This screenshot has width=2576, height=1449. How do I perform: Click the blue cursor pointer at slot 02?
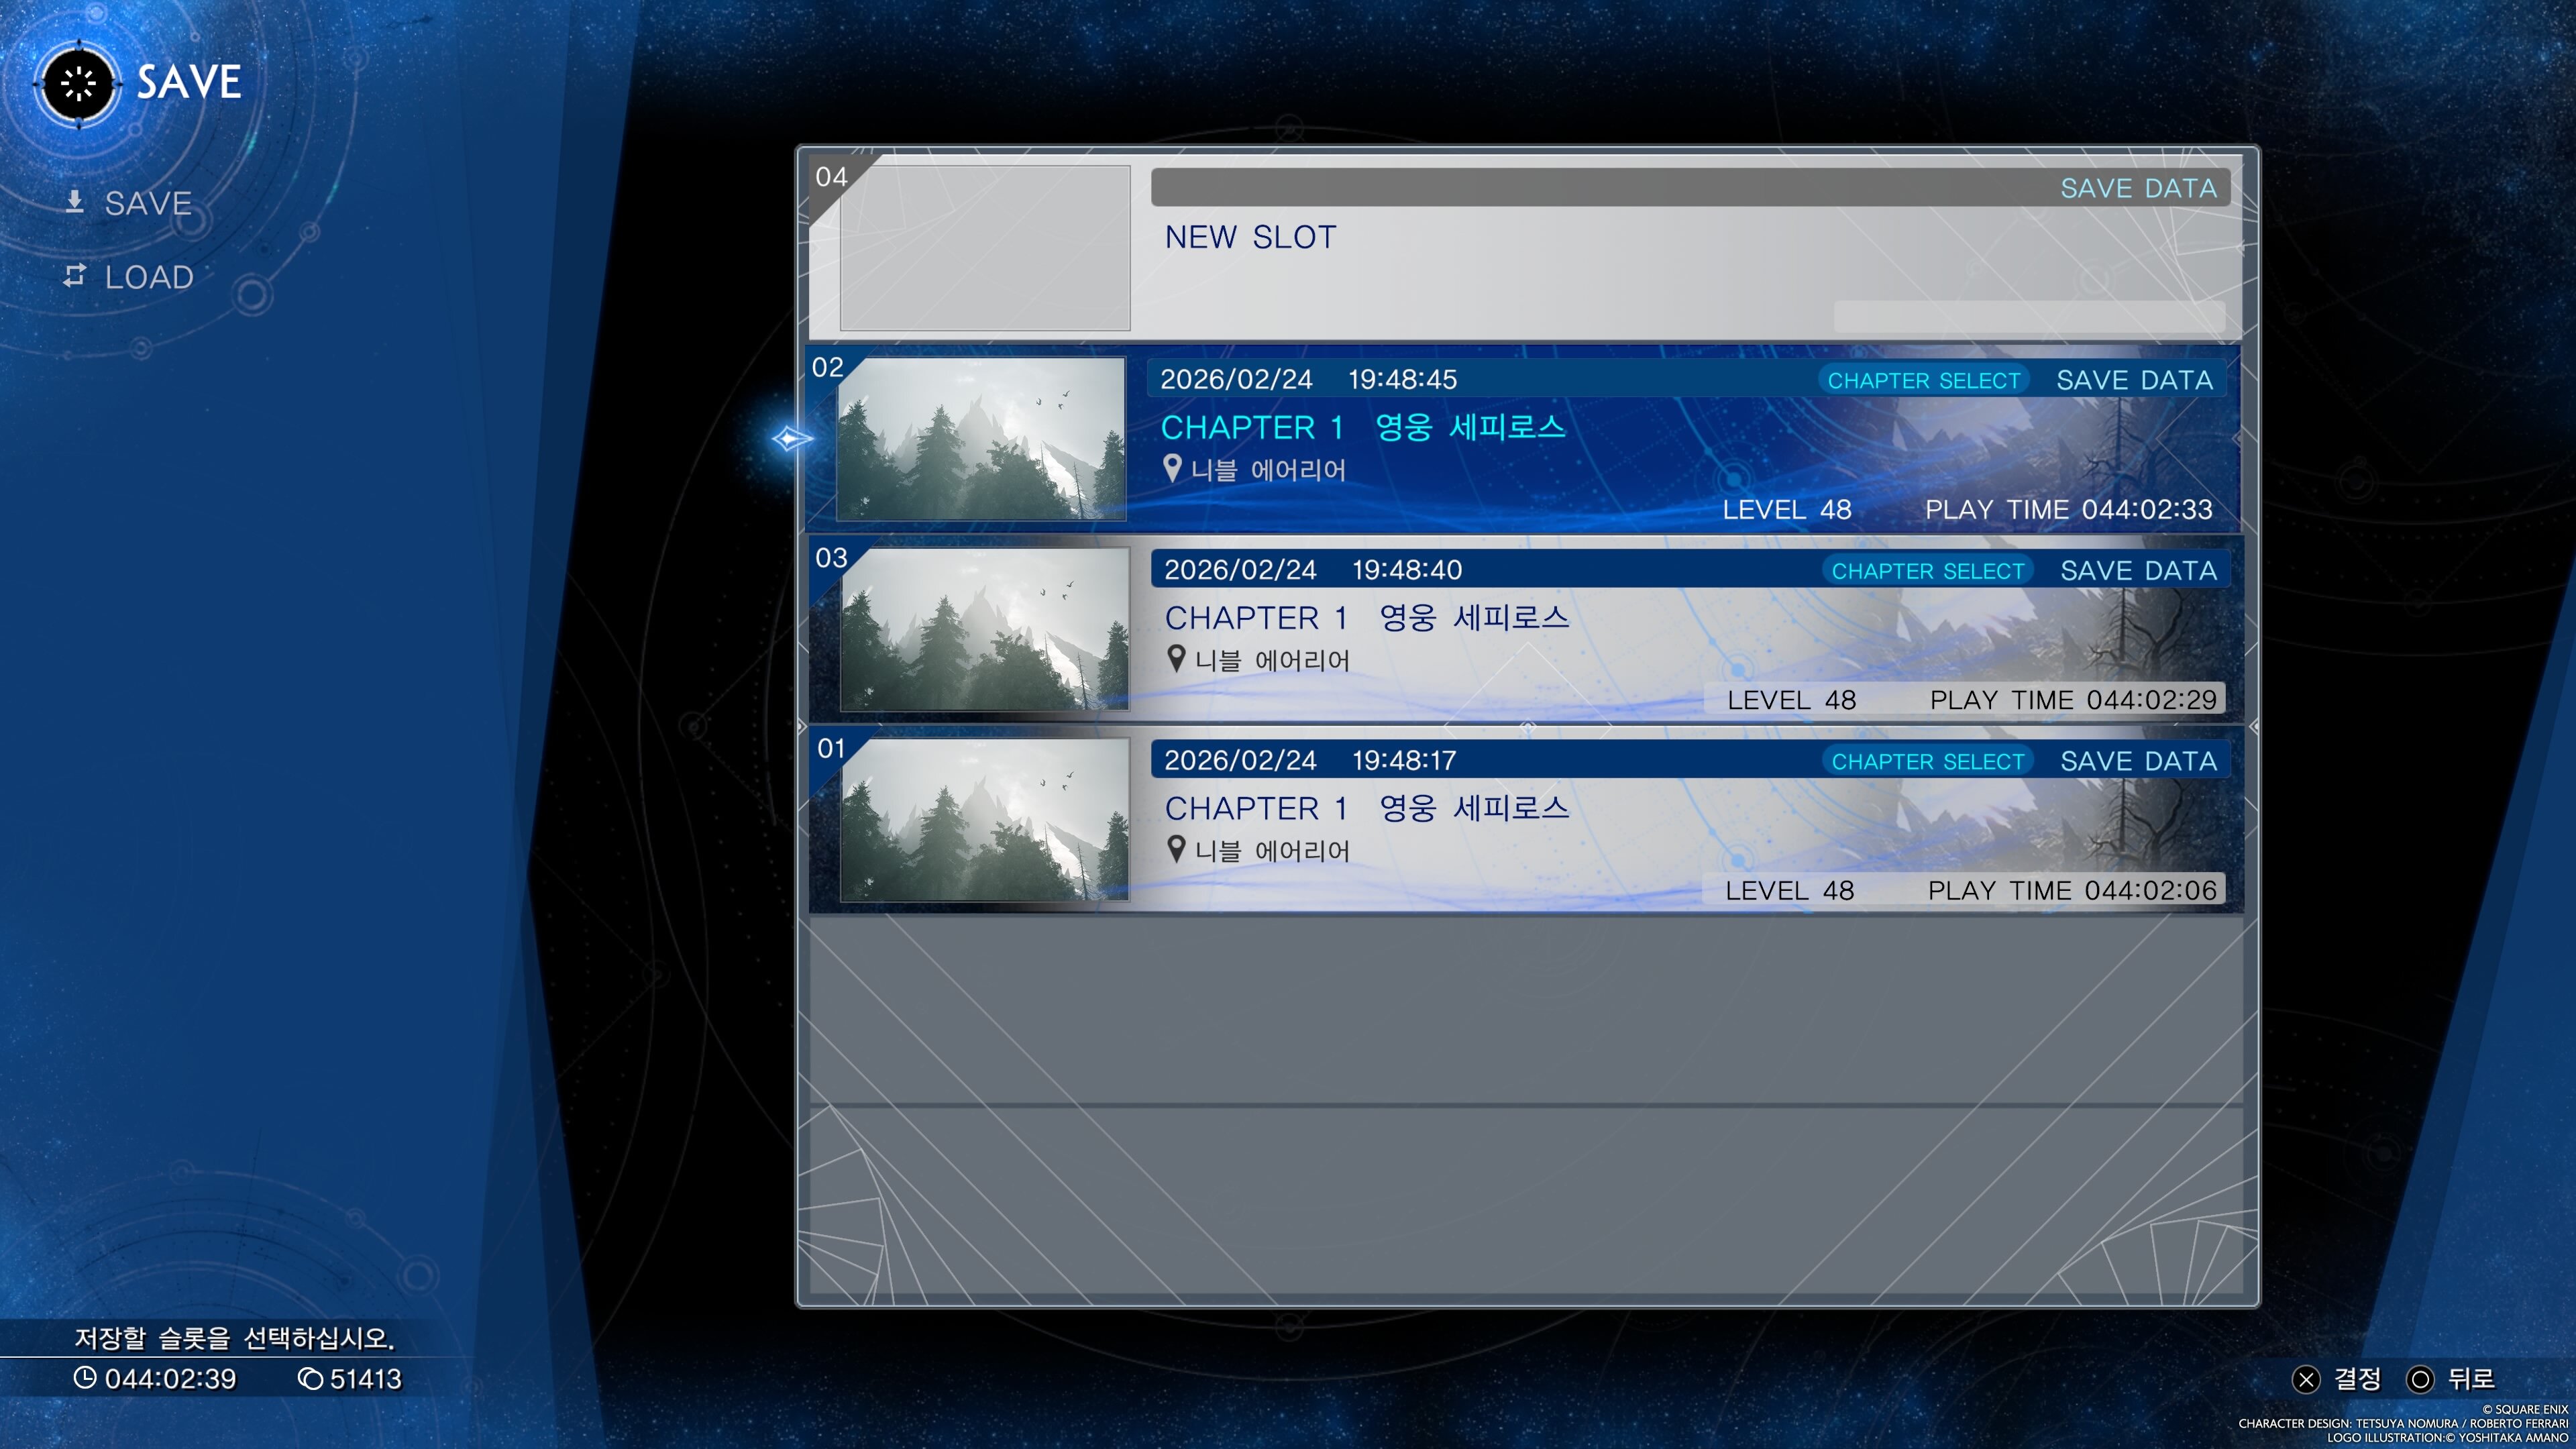[x=791, y=438]
